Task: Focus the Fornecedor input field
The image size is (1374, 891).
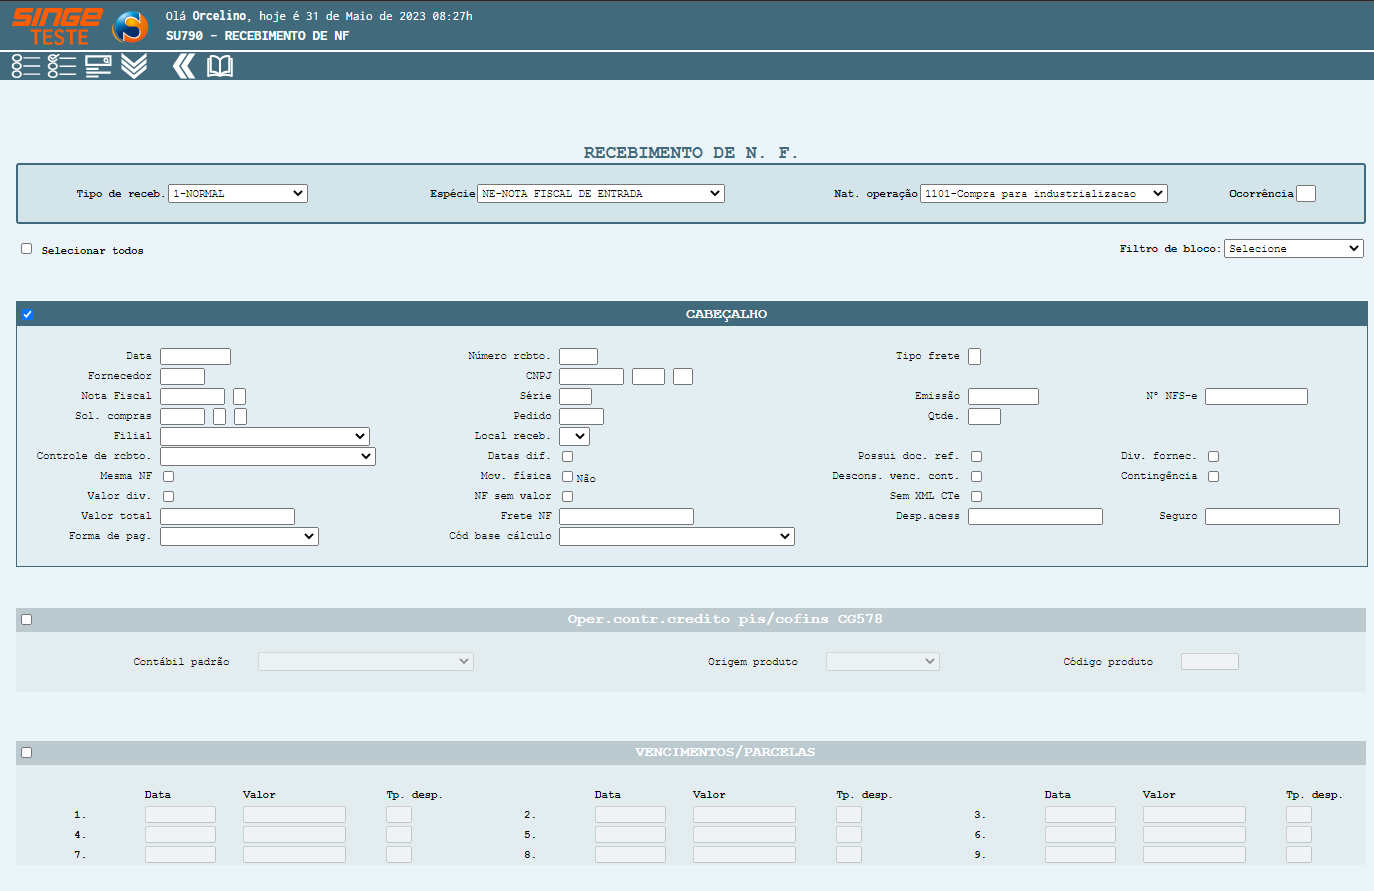Action: [x=182, y=377]
